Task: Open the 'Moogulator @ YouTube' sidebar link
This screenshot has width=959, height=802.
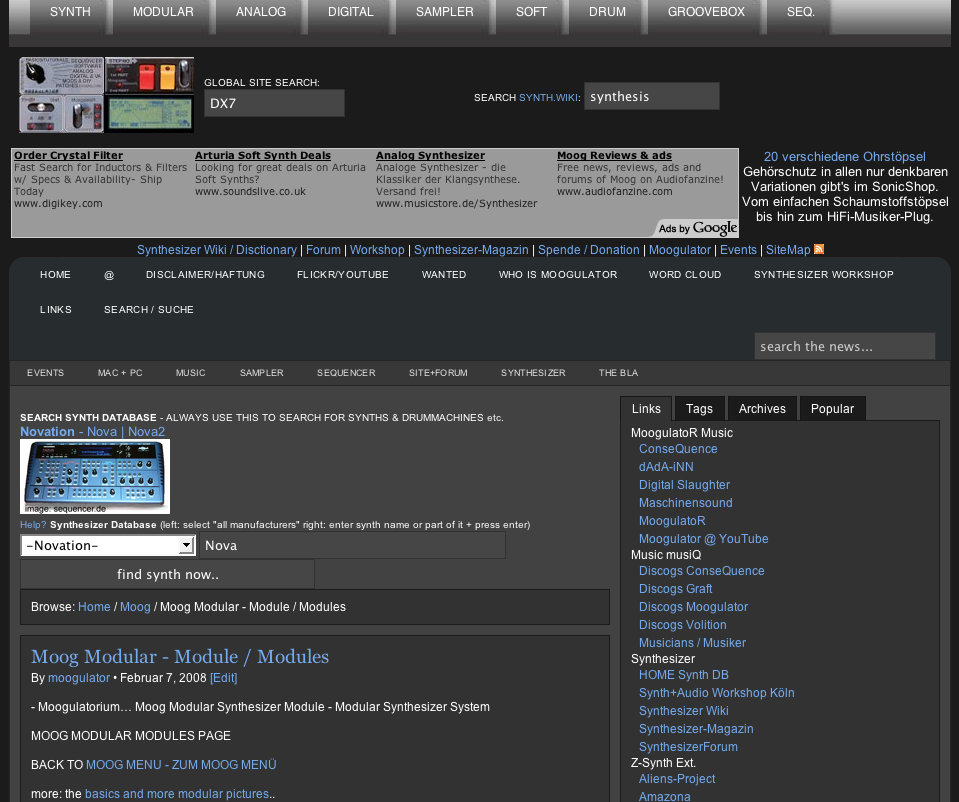Action: pos(703,538)
